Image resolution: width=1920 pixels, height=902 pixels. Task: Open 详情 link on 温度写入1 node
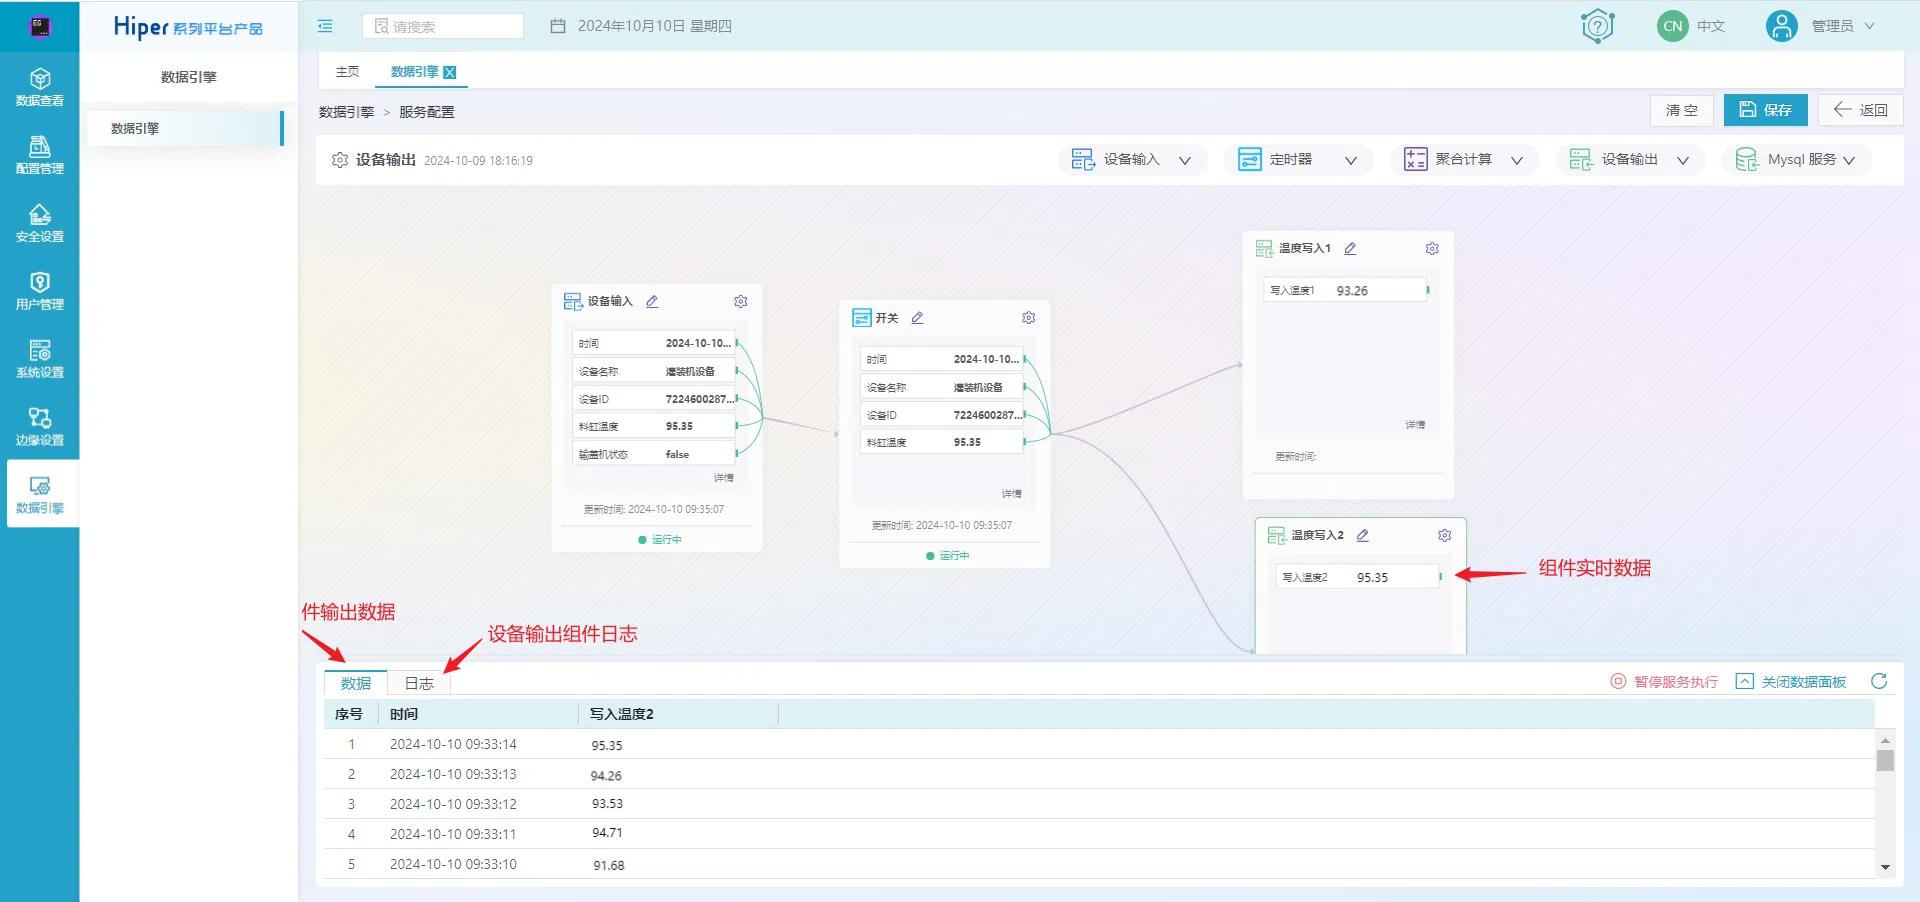point(1415,425)
